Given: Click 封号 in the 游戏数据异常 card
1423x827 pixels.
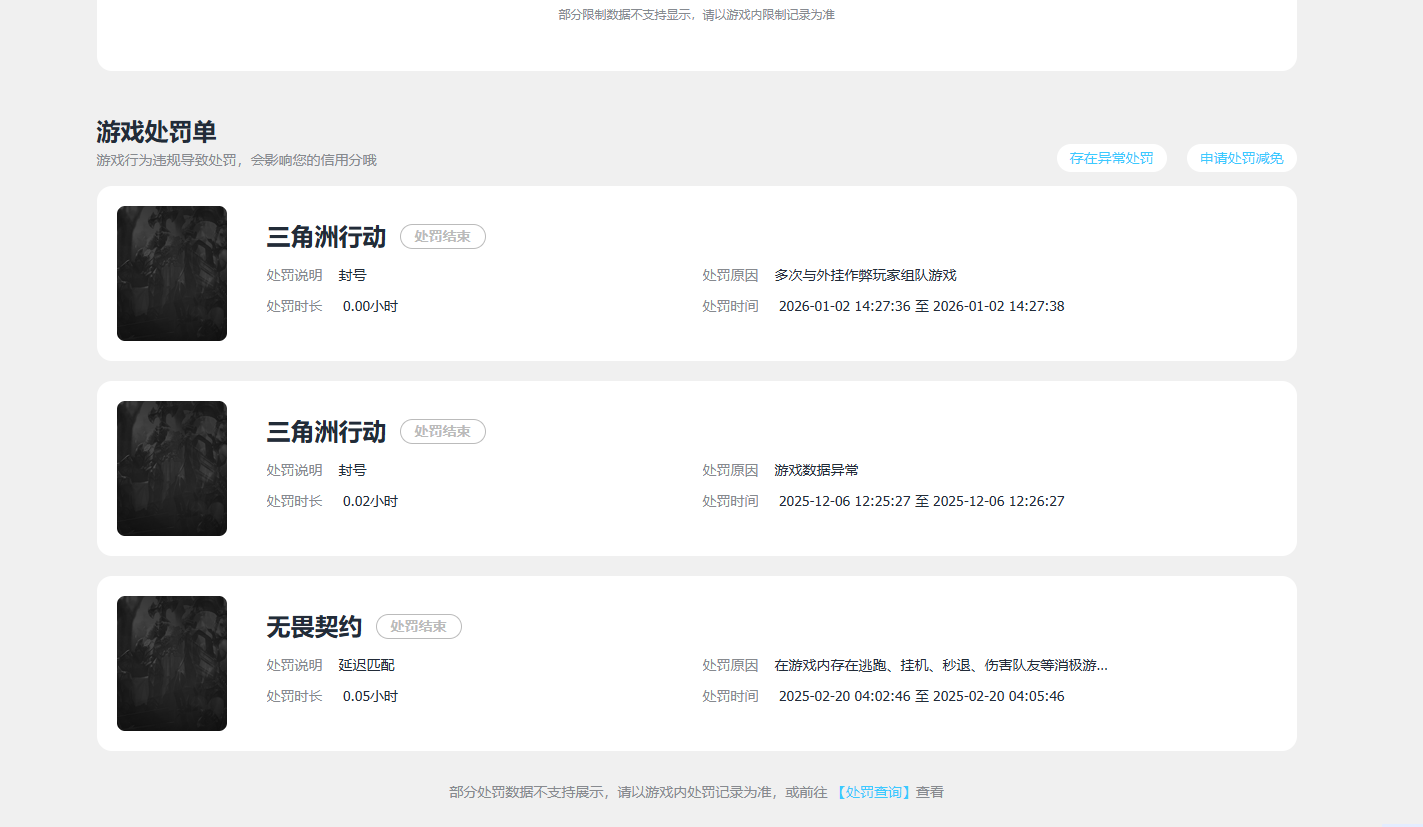Looking at the screenshot, I should click(352, 470).
